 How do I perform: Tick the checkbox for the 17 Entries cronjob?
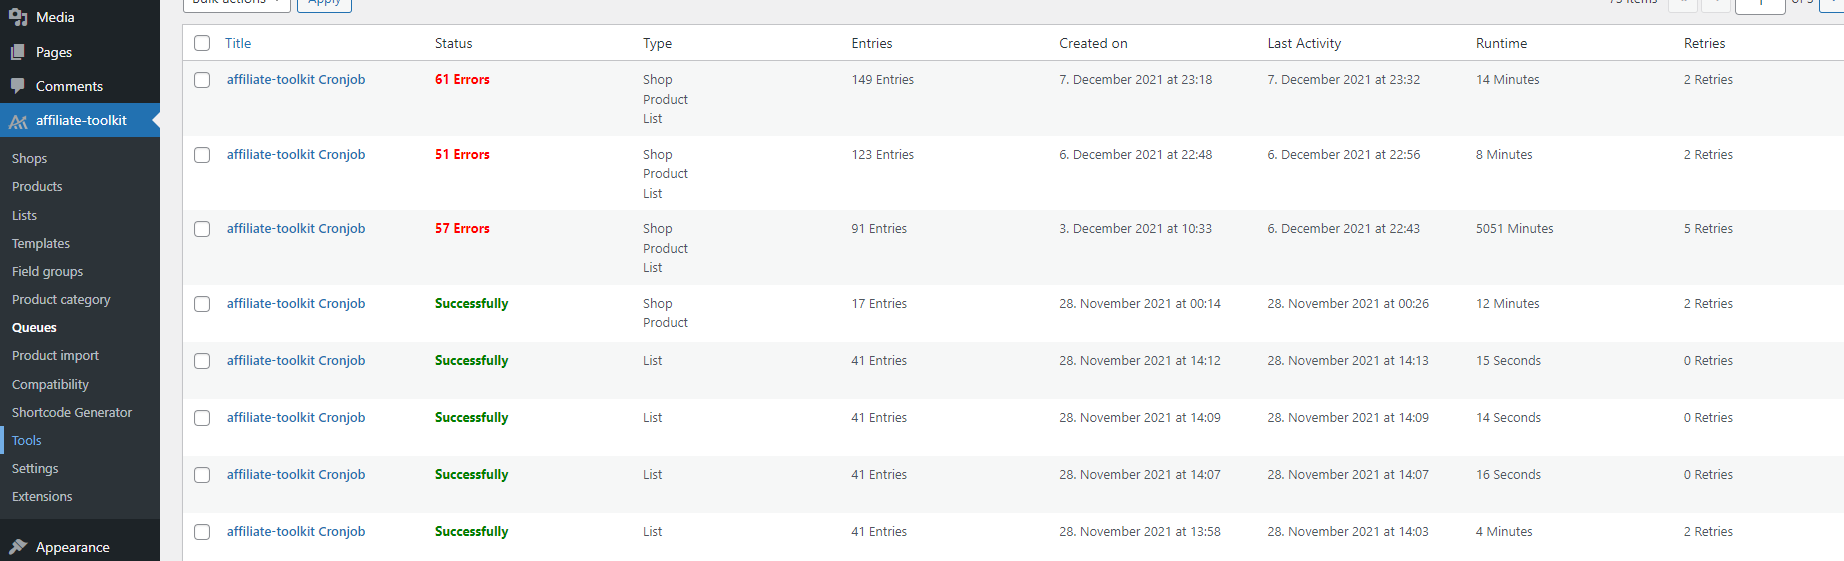pos(202,304)
